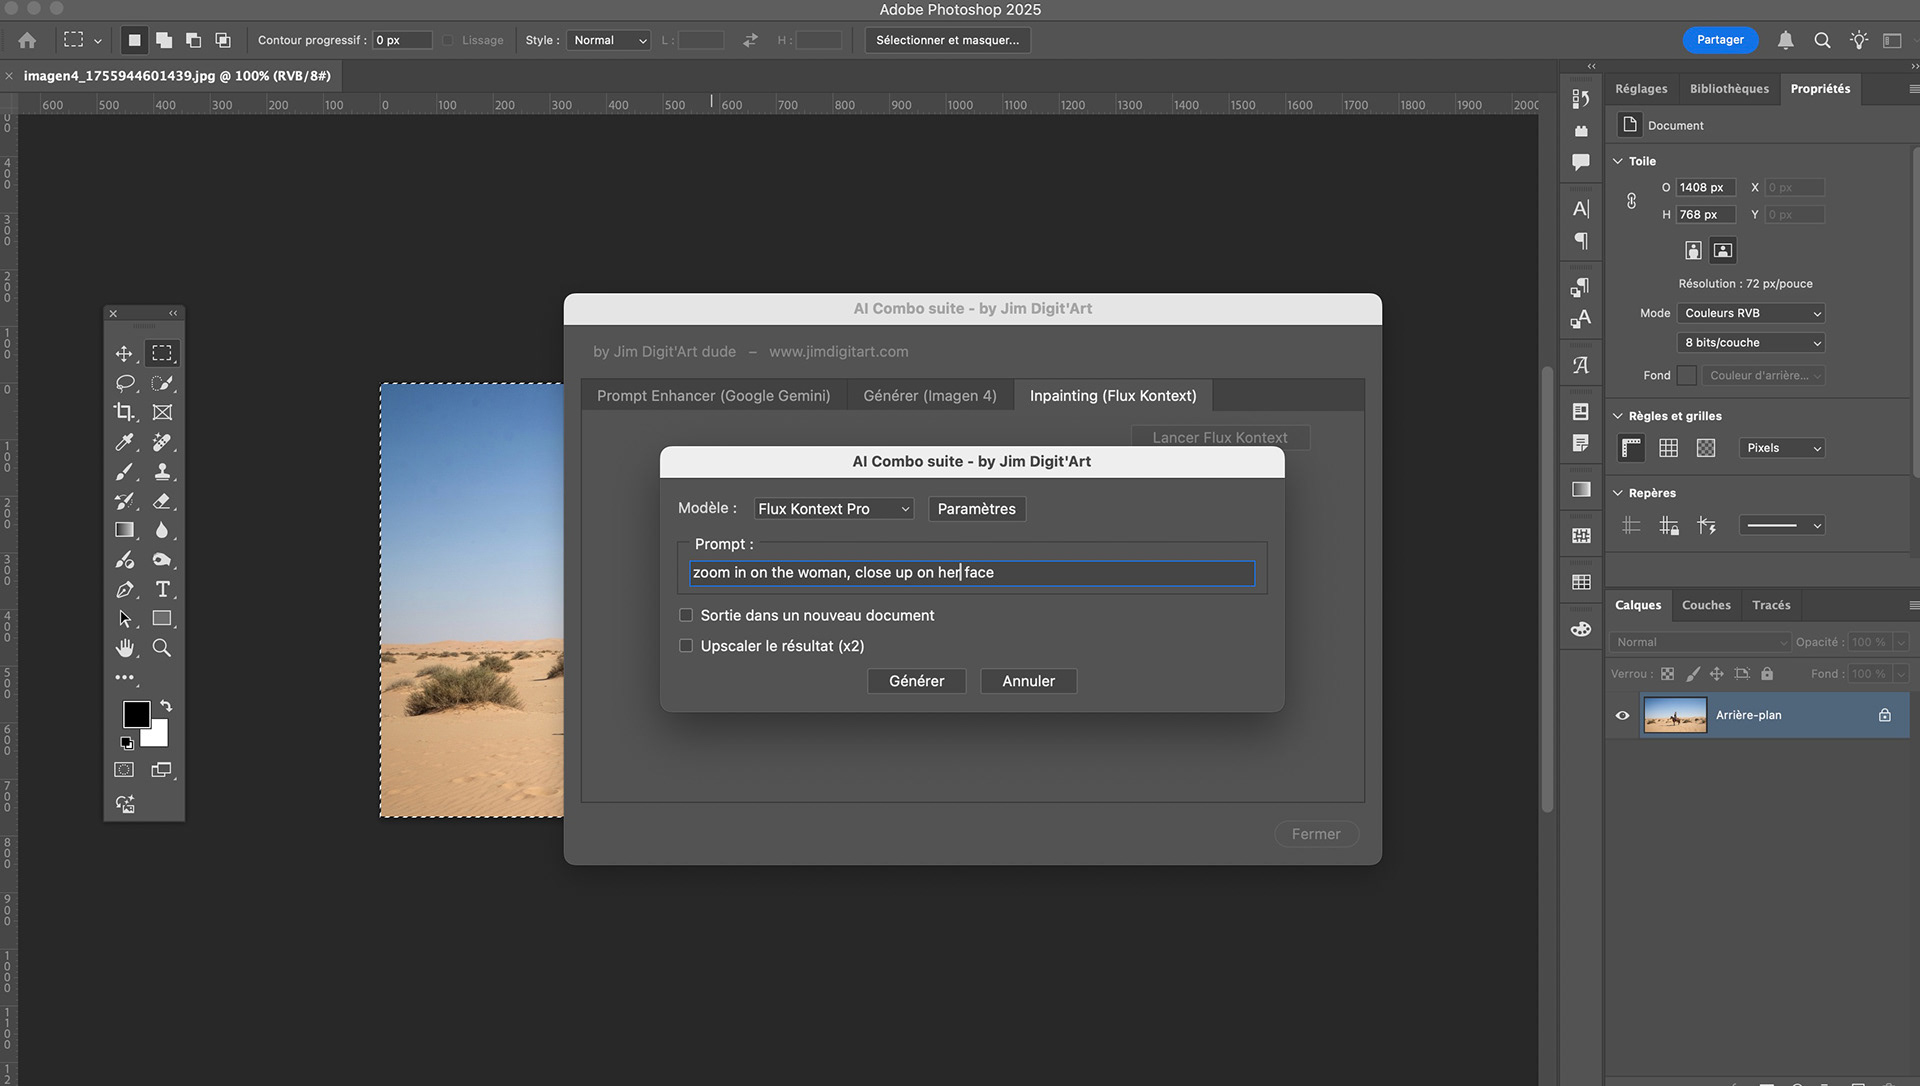The height and width of the screenshot is (1086, 1920).
Task: Go to the Photoshop home screen
Action: [27, 40]
